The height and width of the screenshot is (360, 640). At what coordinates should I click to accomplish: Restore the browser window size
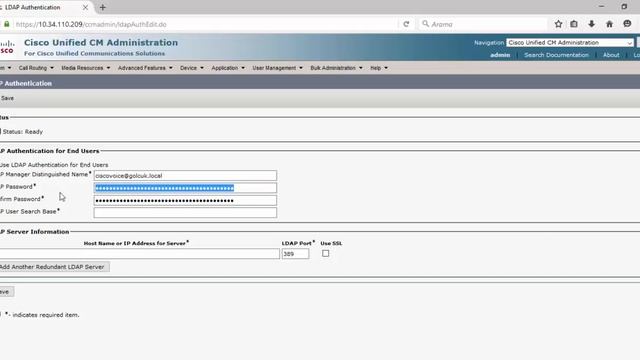pos(624,7)
